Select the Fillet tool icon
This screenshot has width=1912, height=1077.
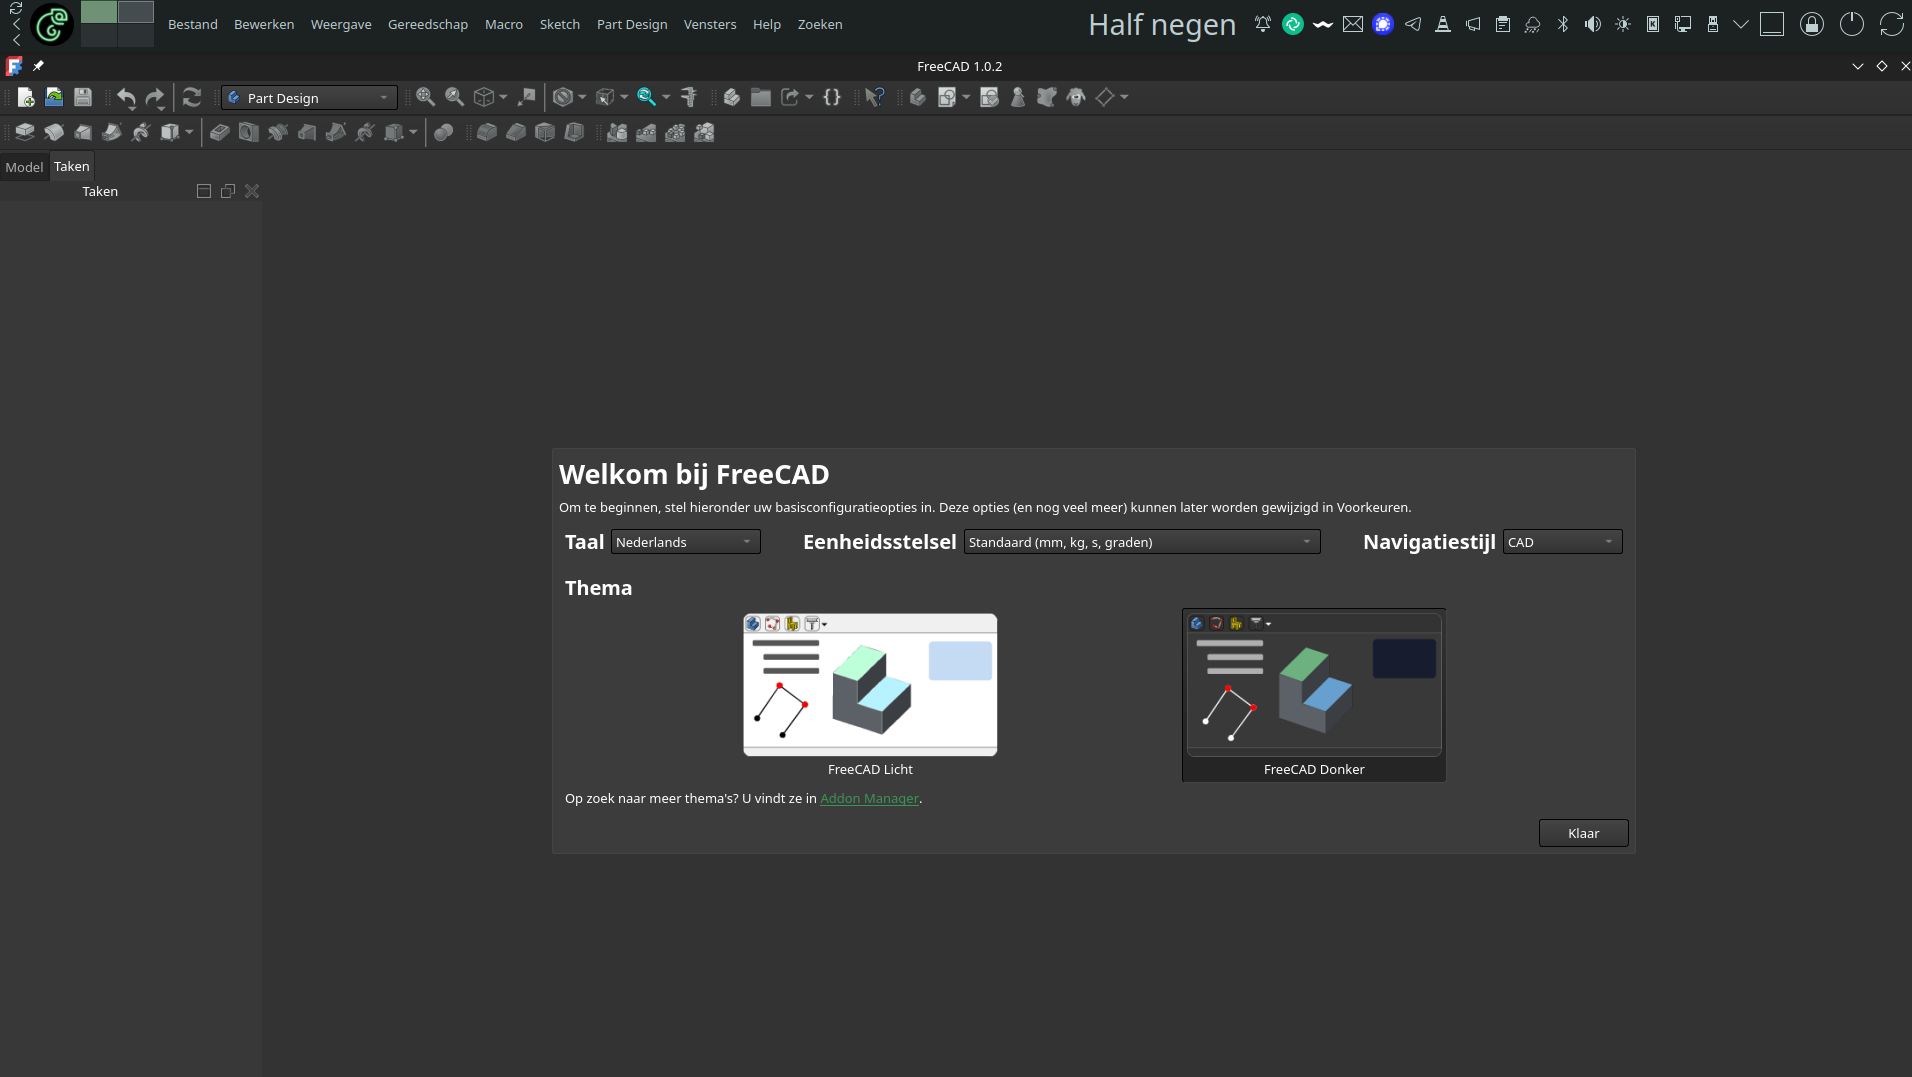487,132
